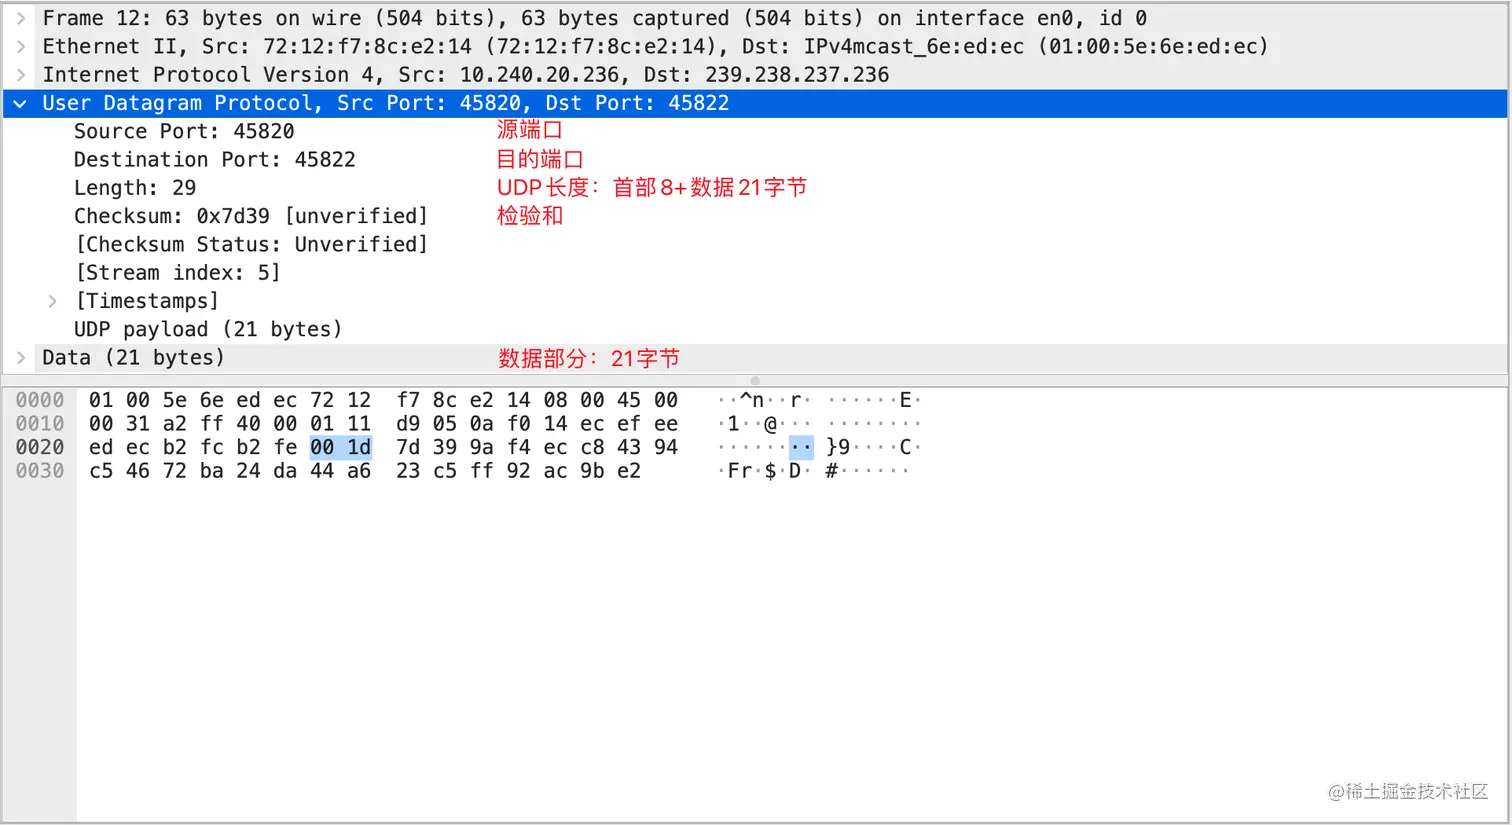1512x825 pixels.
Task: Click hex bytes b2 fc source port
Action: [193, 447]
